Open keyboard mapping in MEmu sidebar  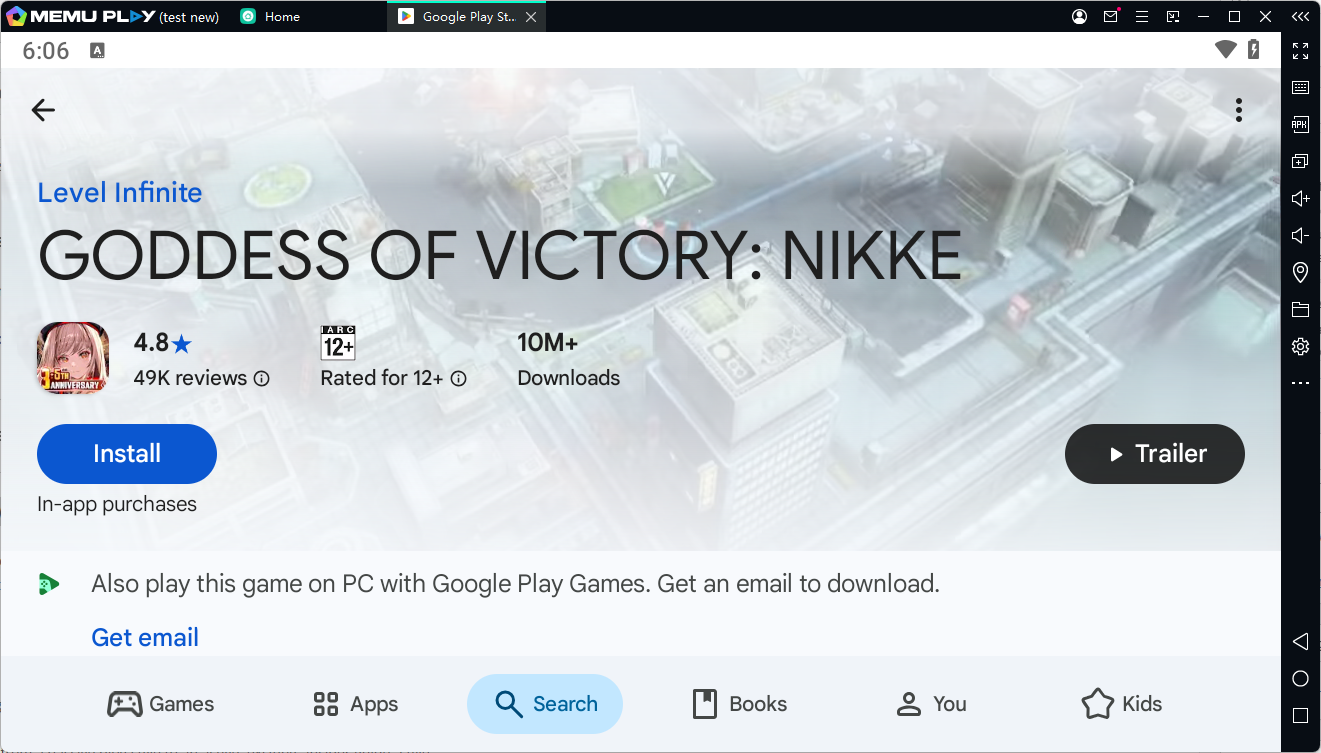[x=1300, y=88]
